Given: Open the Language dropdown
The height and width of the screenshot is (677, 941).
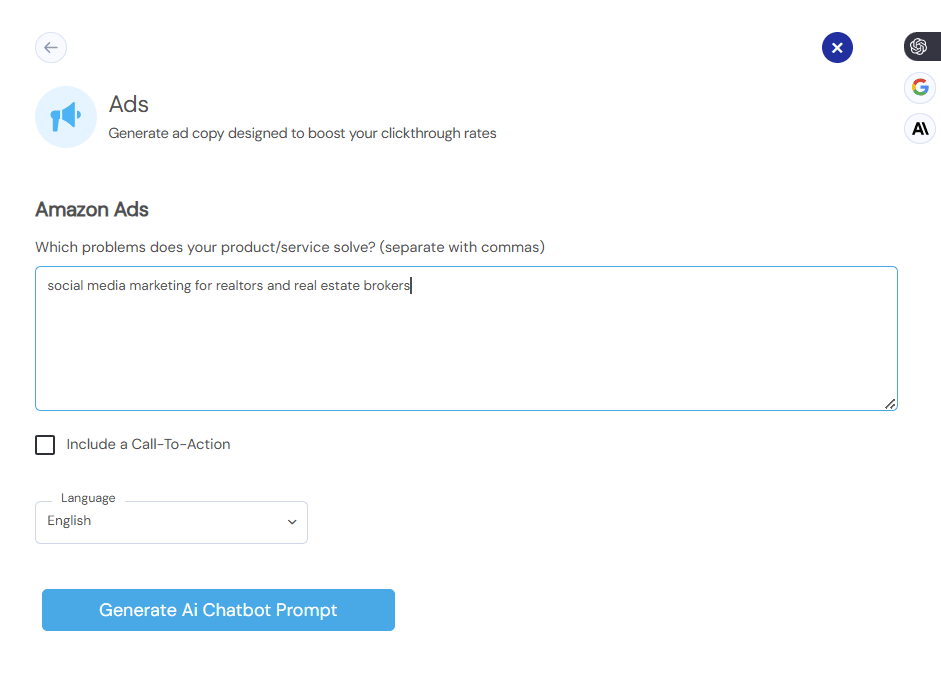Looking at the screenshot, I should pos(171,522).
